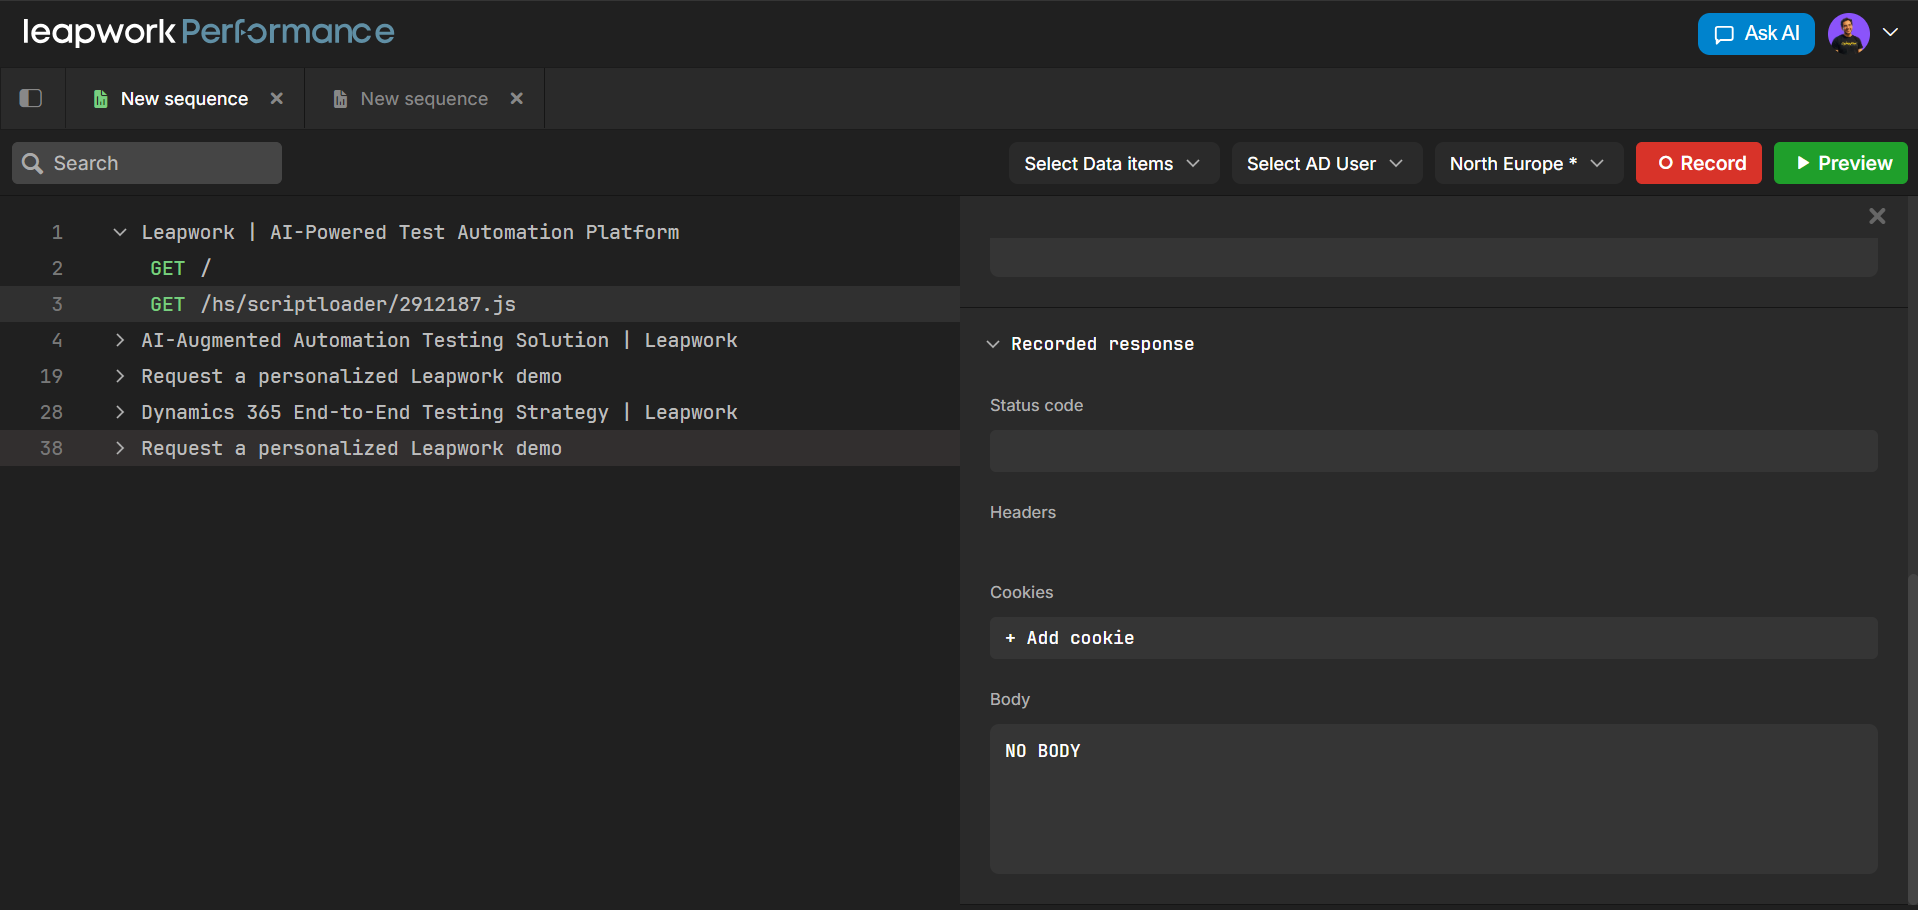The height and width of the screenshot is (910, 1918).
Task: Toggle the sidebar panel icon
Action: tap(31, 98)
